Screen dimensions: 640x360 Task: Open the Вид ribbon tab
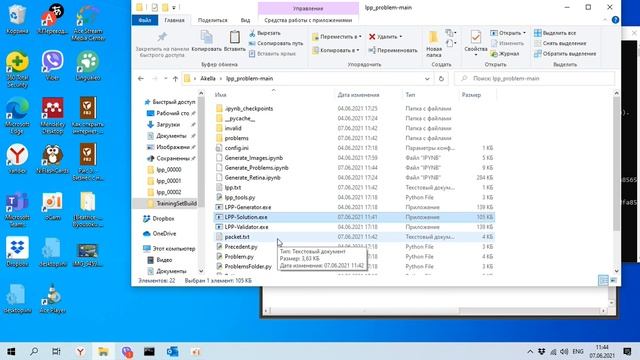[x=245, y=20]
